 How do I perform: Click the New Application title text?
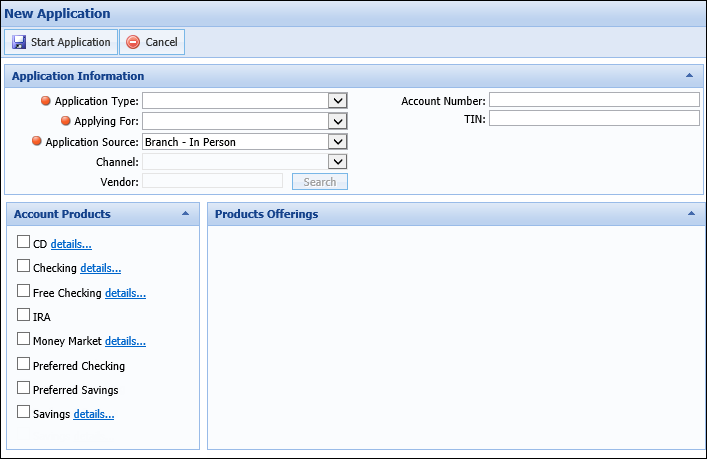[x=57, y=14]
